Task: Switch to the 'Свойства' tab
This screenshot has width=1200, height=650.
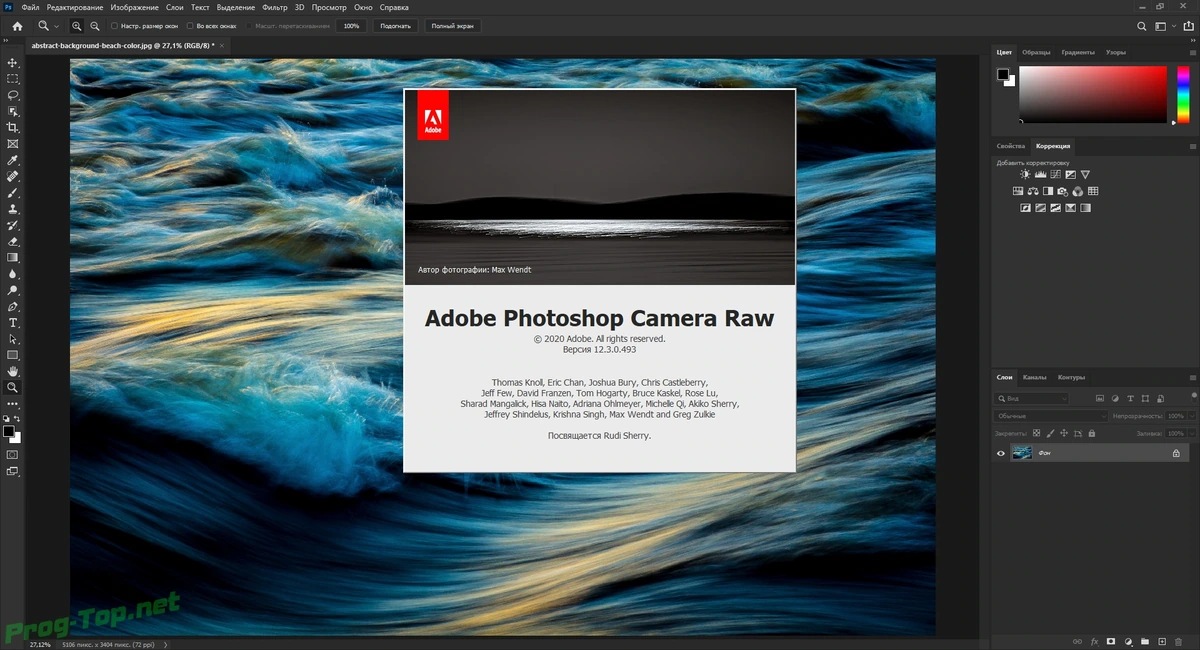Action: coord(1011,146)
